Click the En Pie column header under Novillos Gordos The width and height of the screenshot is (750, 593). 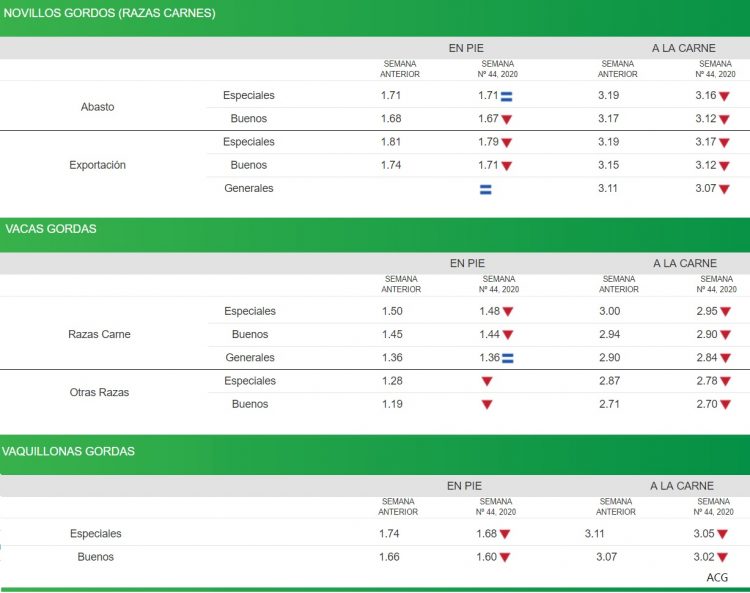point(466,48)
